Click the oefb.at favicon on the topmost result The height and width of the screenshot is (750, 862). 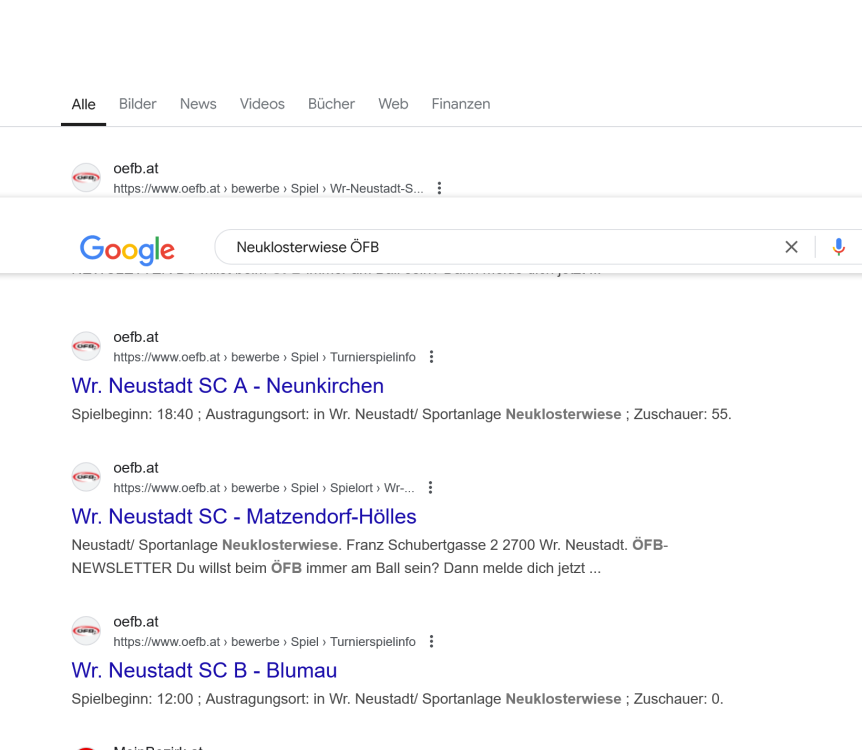pyautogui.click(x=86, y=176)
